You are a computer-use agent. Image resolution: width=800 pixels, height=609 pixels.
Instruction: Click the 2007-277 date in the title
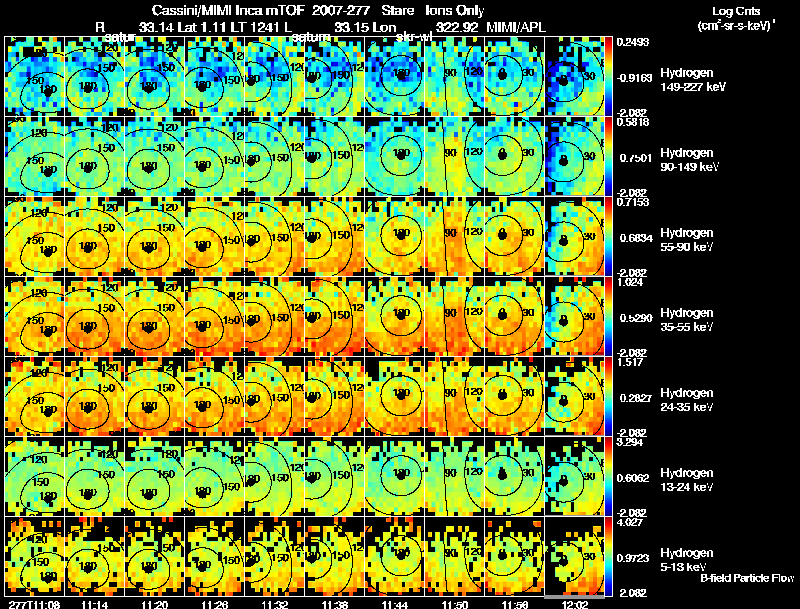(x=342, y=11)
